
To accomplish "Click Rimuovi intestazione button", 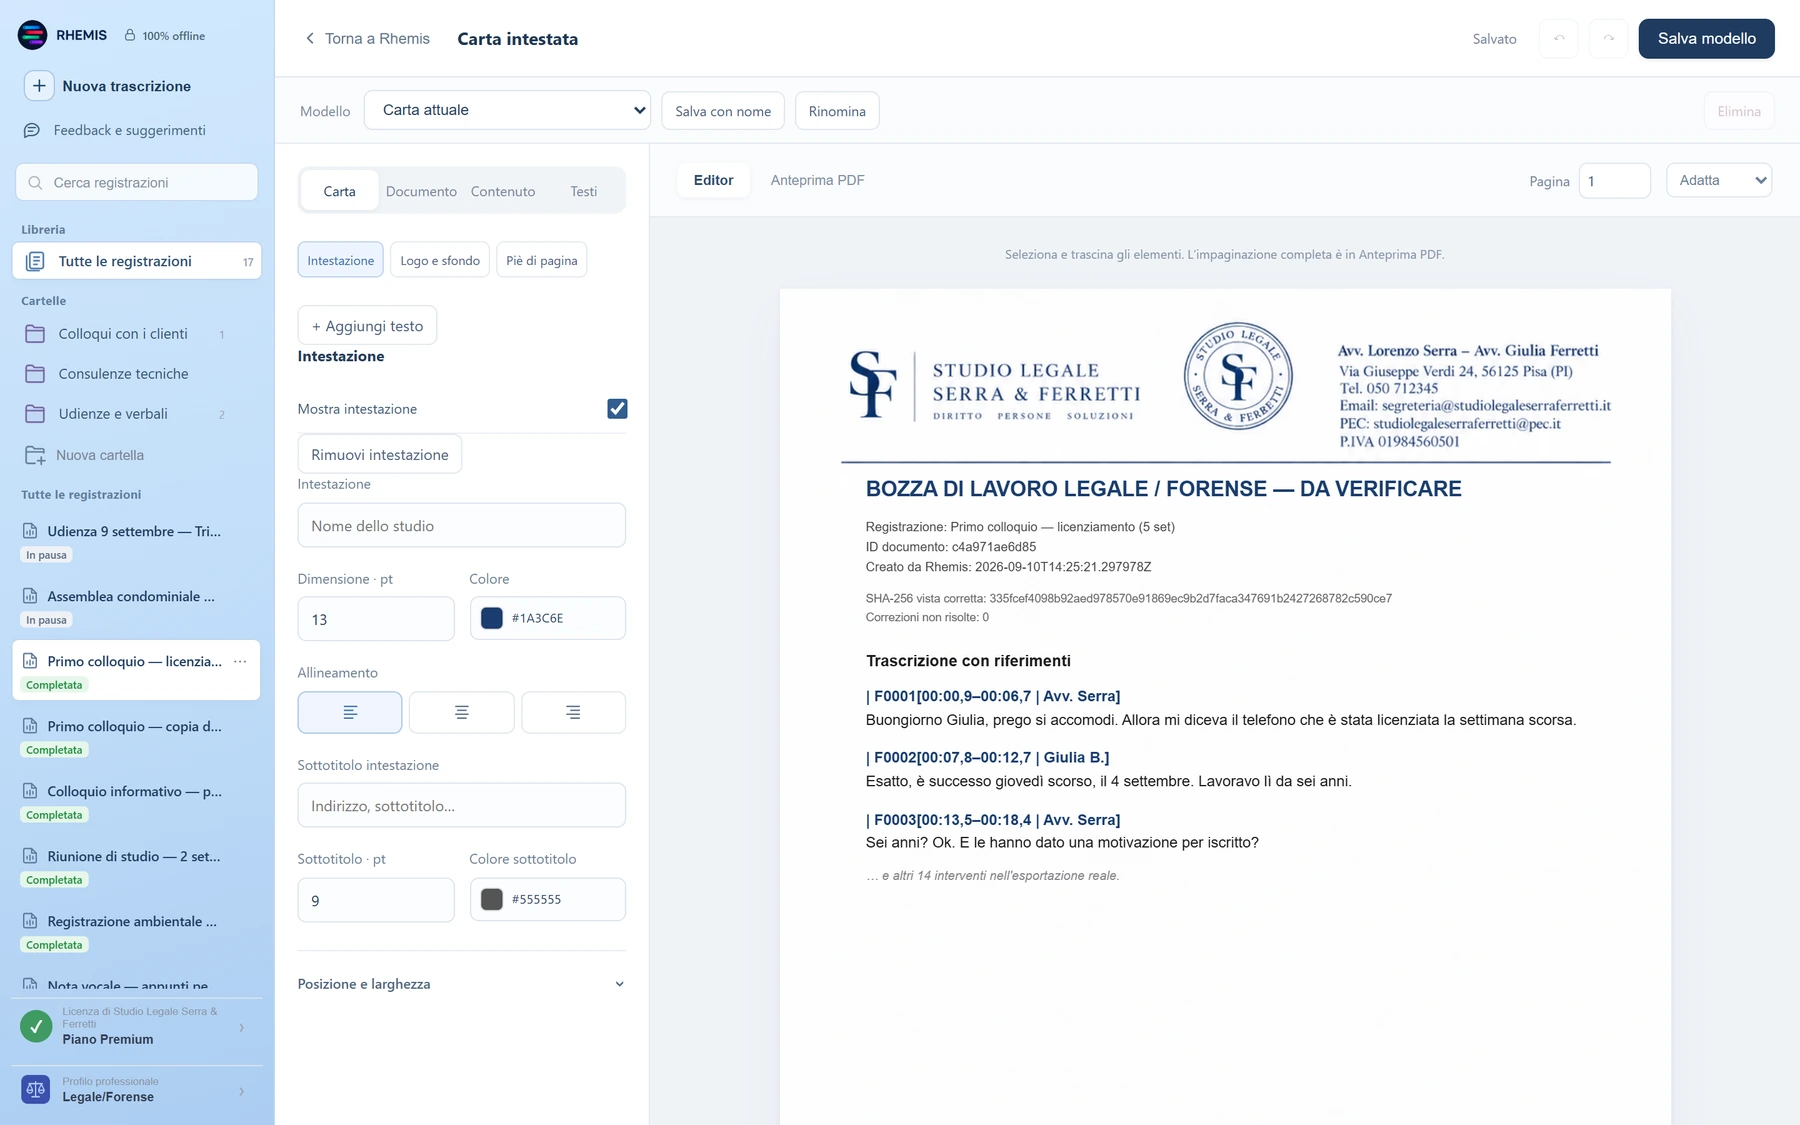I will pos(380,454).
